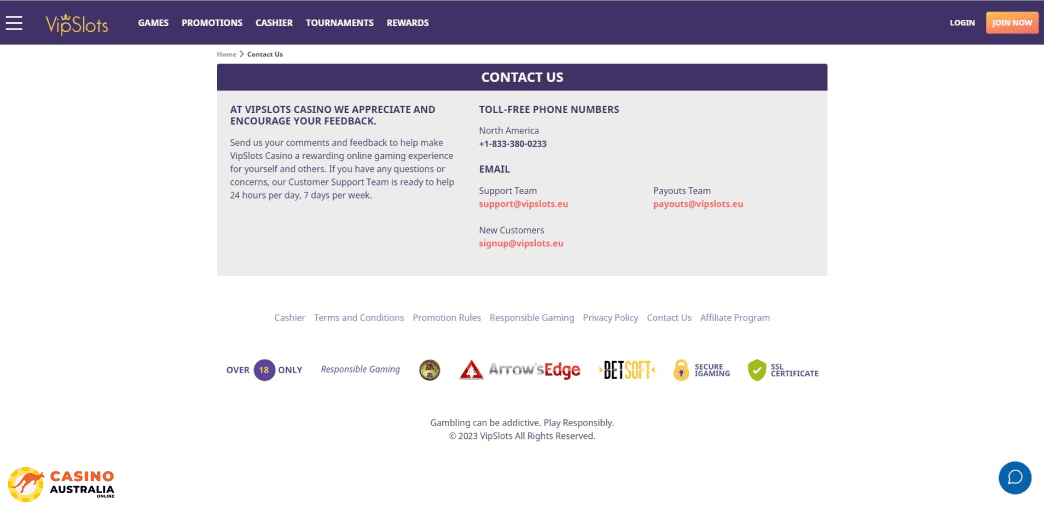
Task: Click the round seal license badge
Action: 429,370
